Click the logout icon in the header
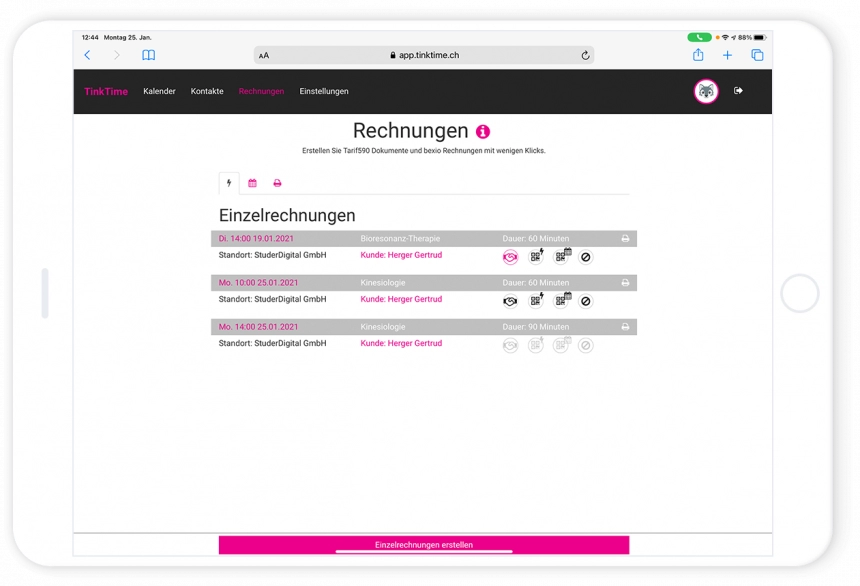 coord(738,91)
